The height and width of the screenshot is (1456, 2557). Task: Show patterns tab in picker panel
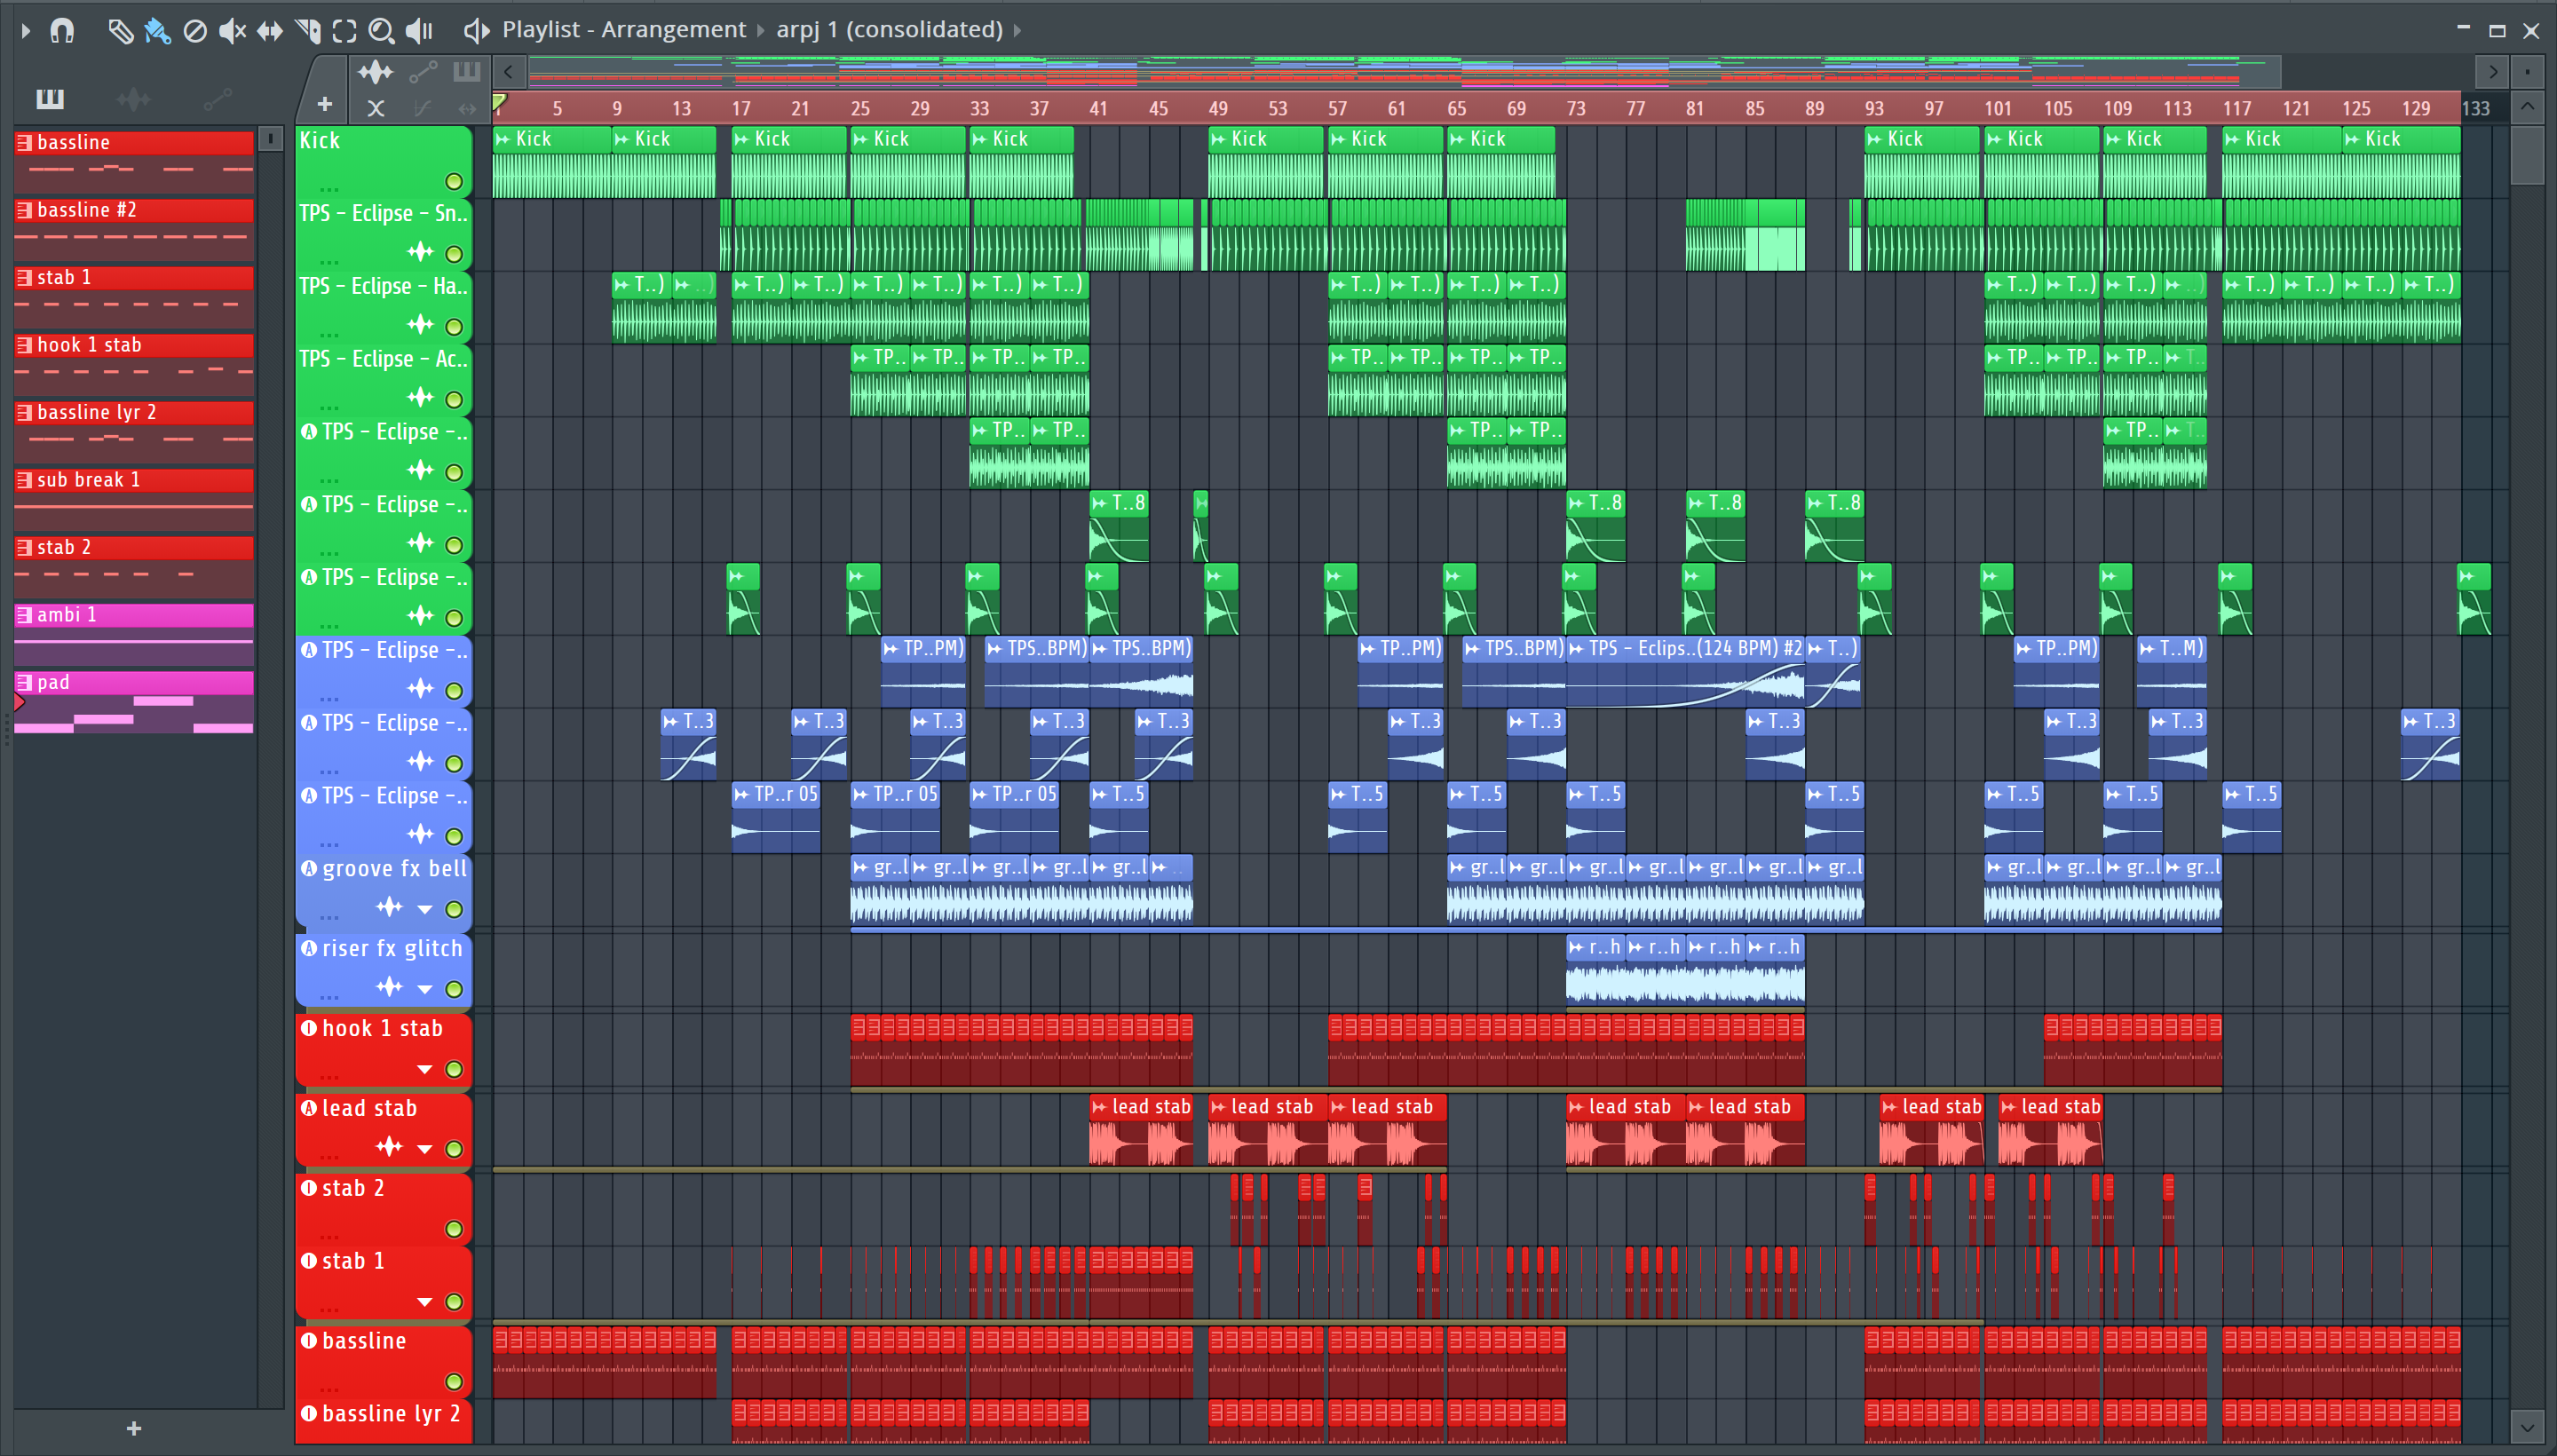point(50,98)
